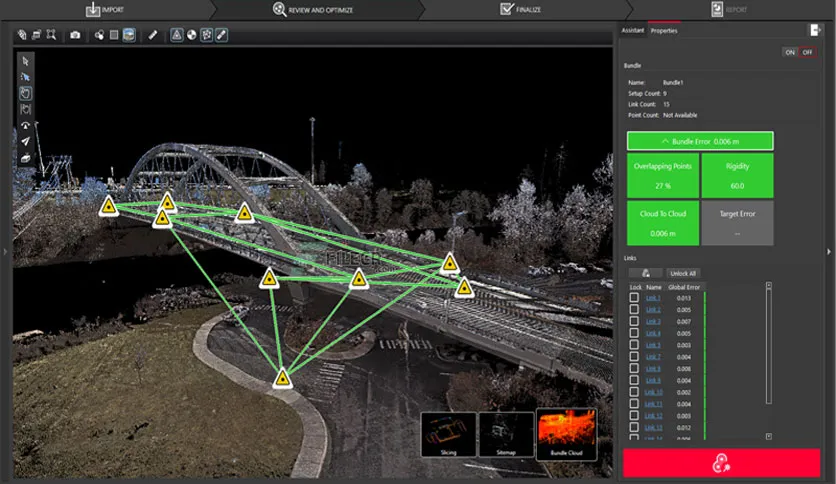Image resolution: width=836 pixels, height=484 pixels.
Task: Toggle the setup triangle markers icon
Action: point(176,35)
